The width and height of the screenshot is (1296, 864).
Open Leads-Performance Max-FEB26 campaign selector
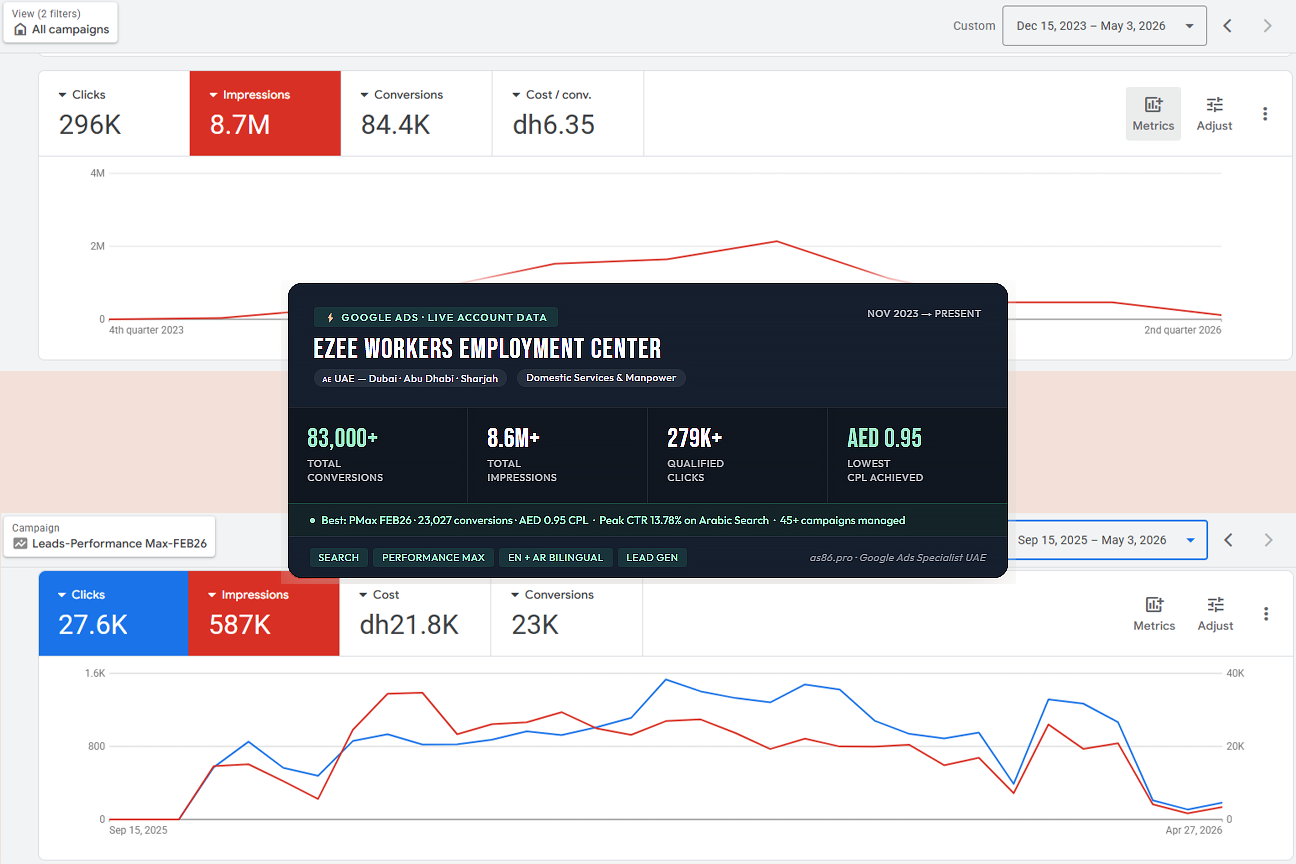tap(110, 537)
